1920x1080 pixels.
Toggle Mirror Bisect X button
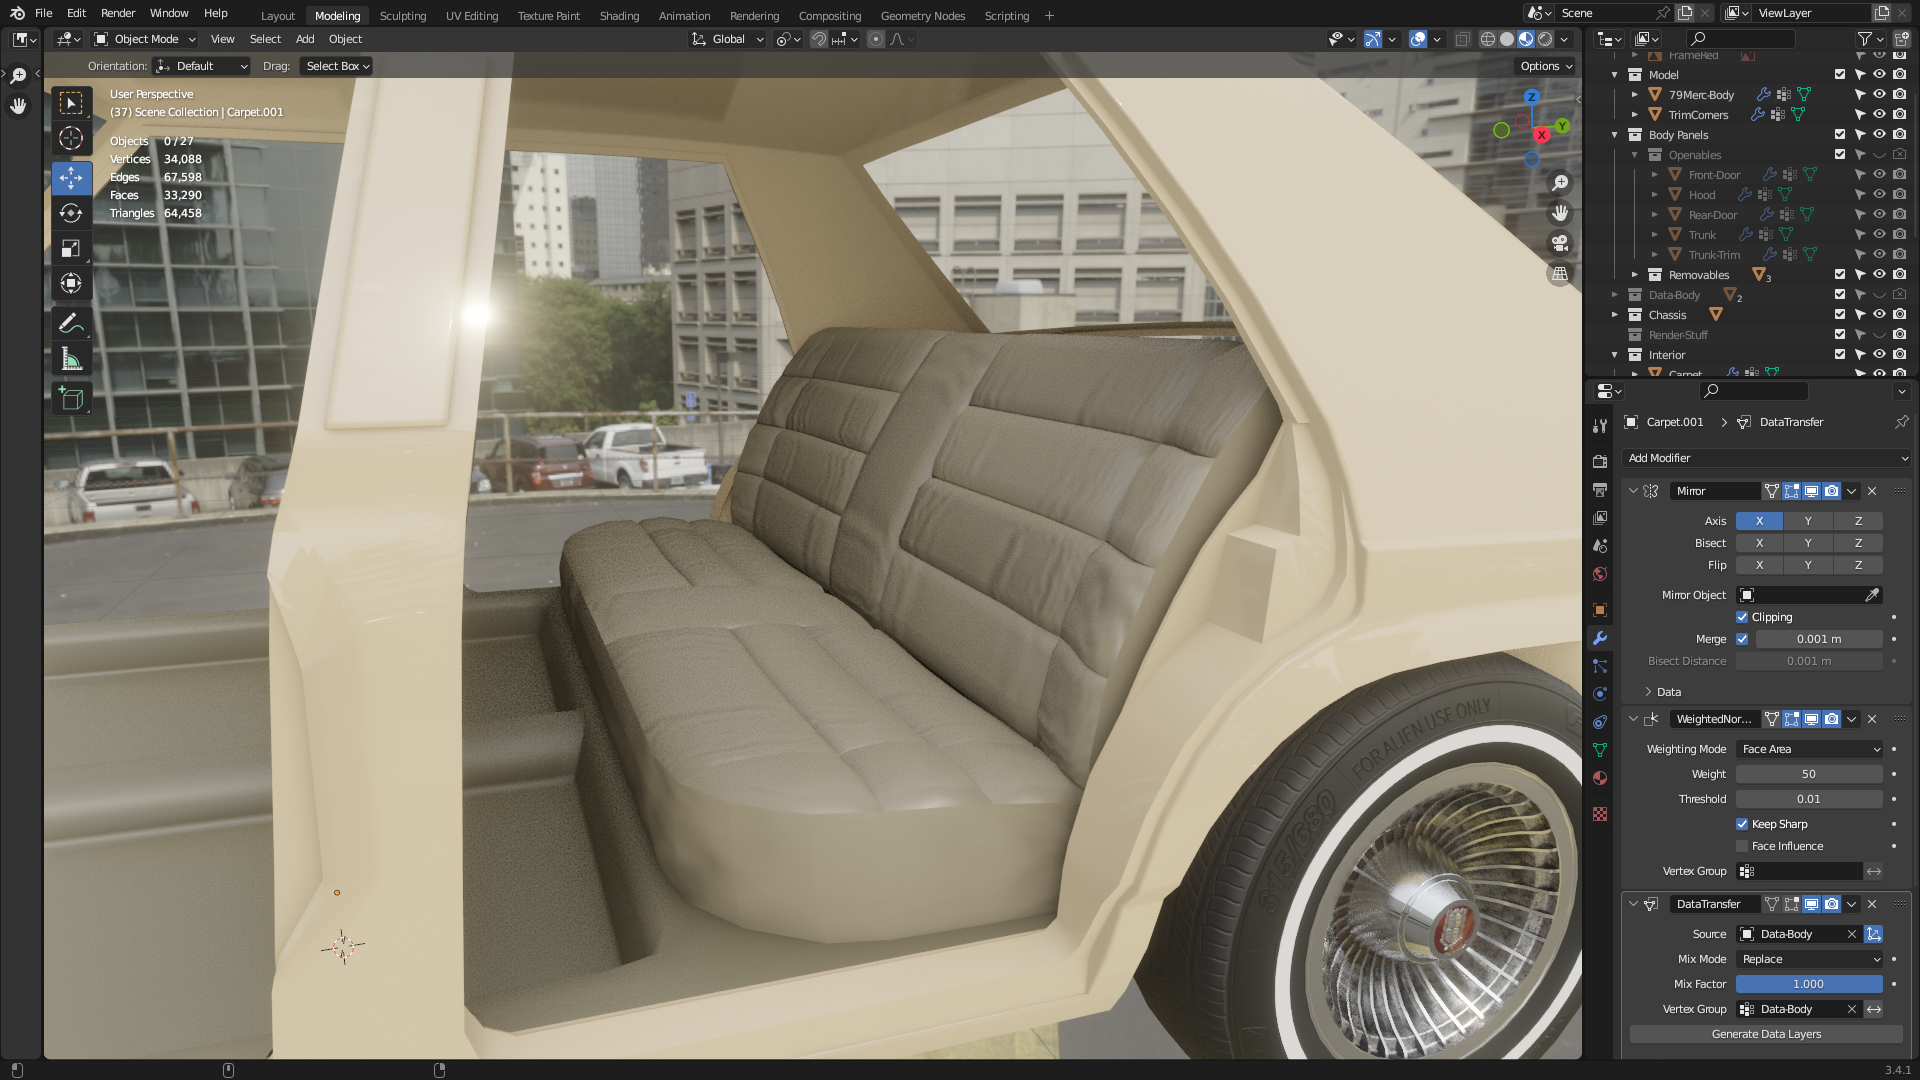1760,543
